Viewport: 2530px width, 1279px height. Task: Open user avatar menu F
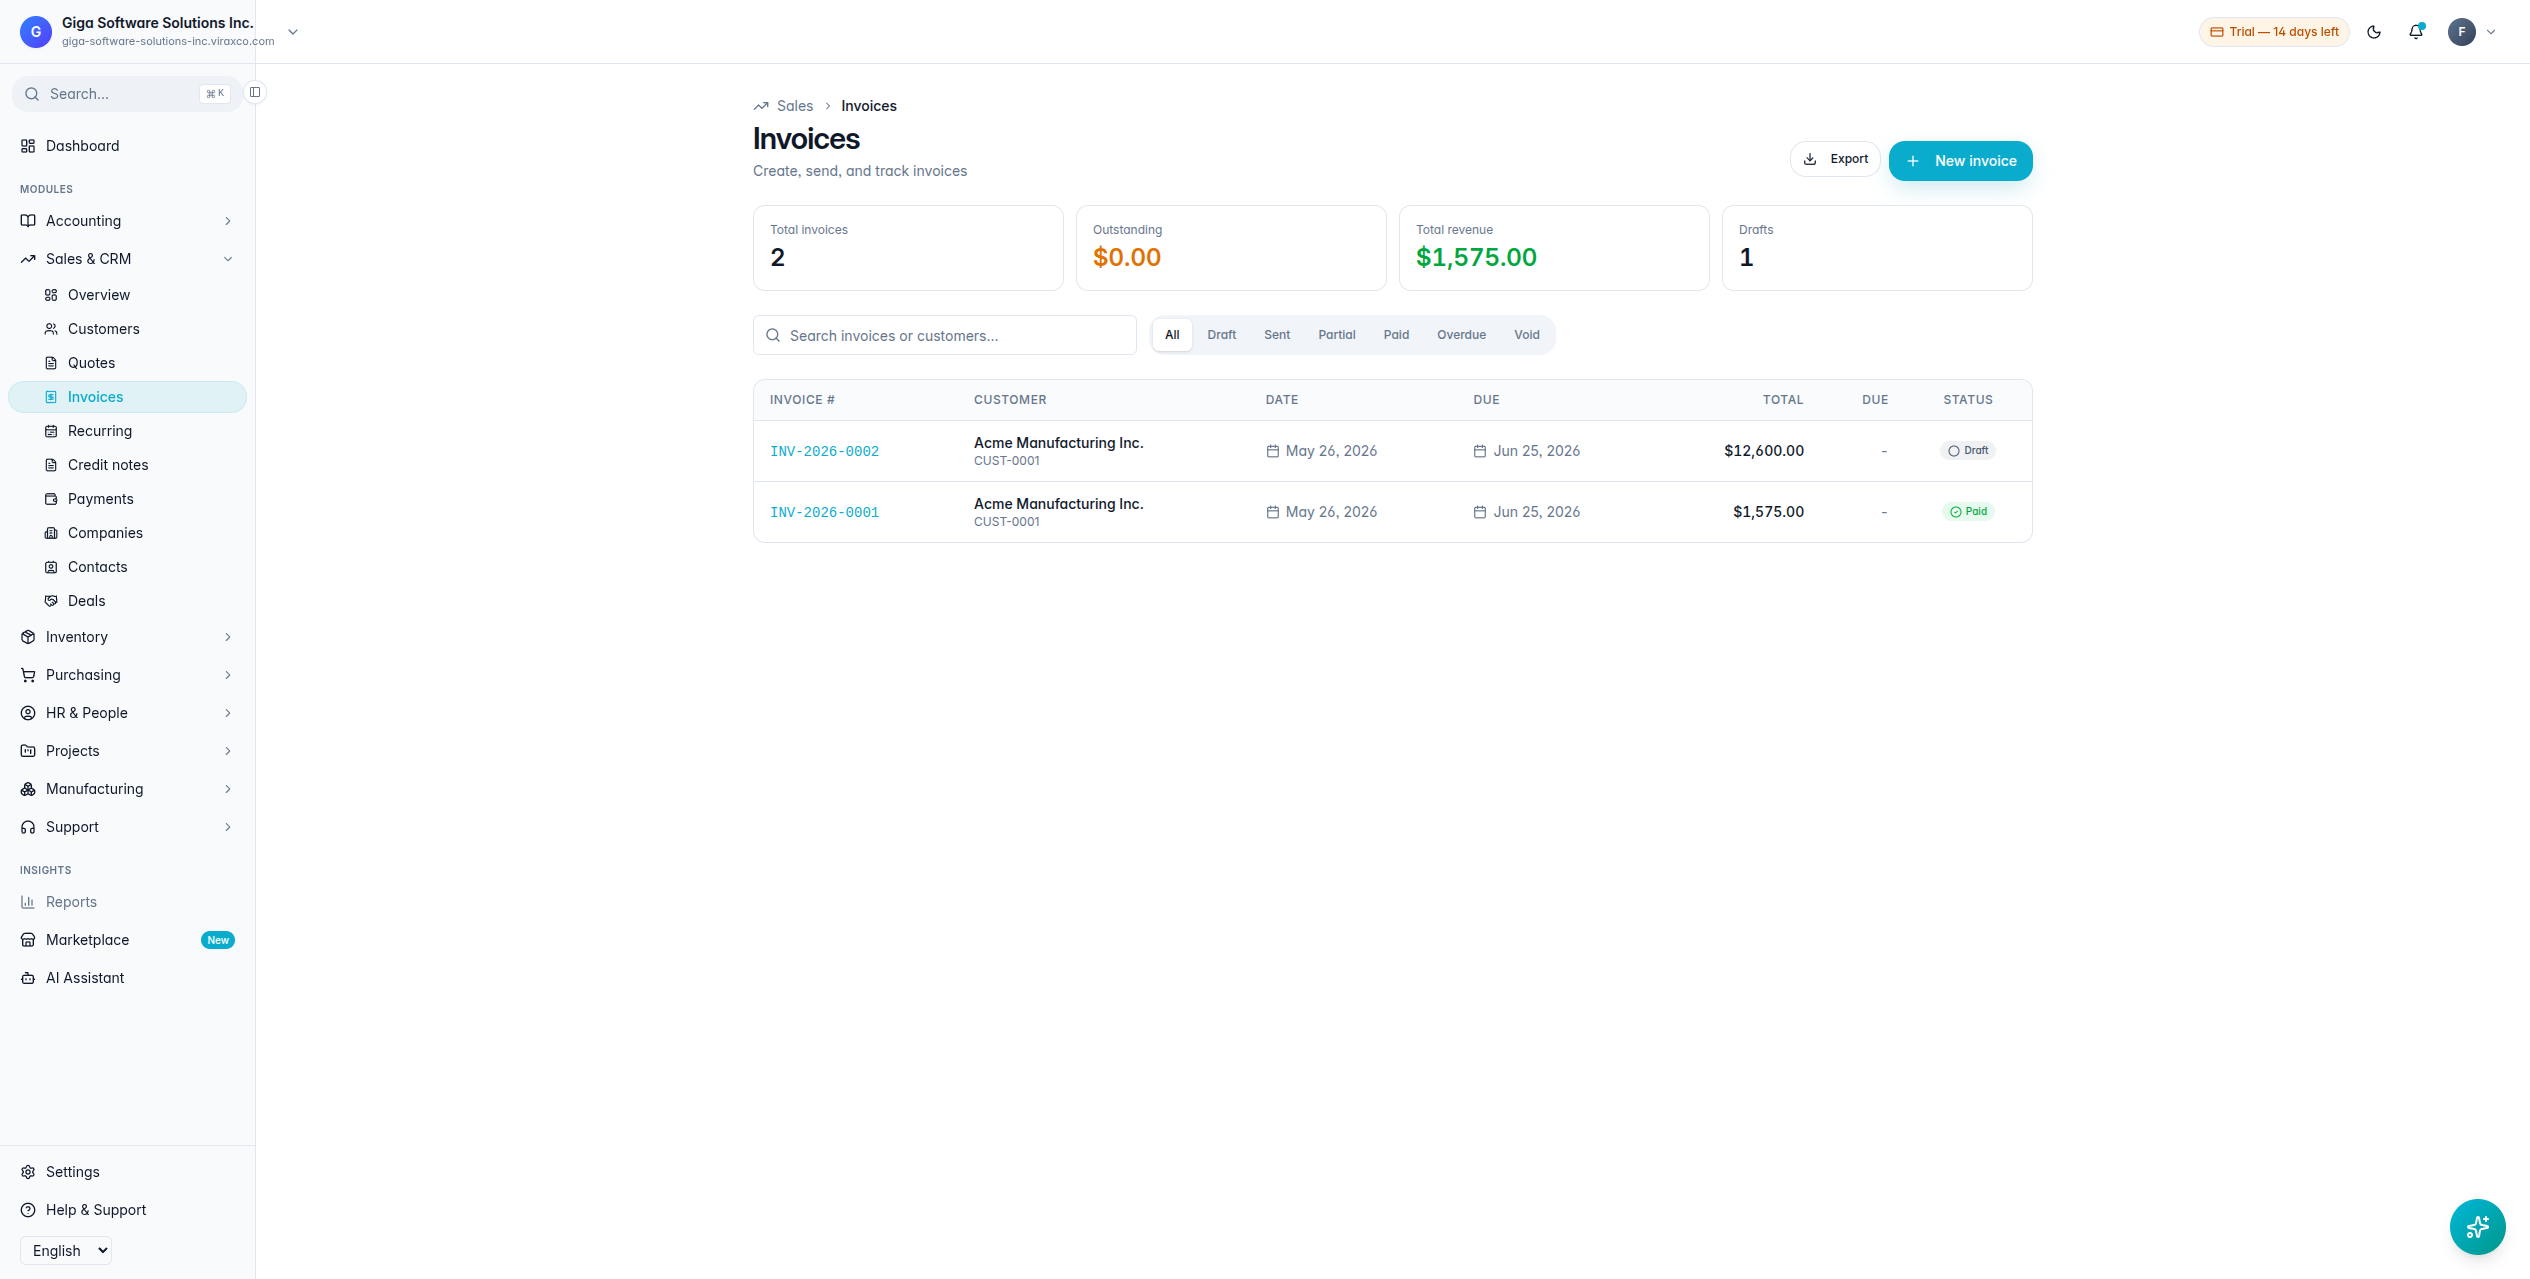click(x=2462, y=32)
